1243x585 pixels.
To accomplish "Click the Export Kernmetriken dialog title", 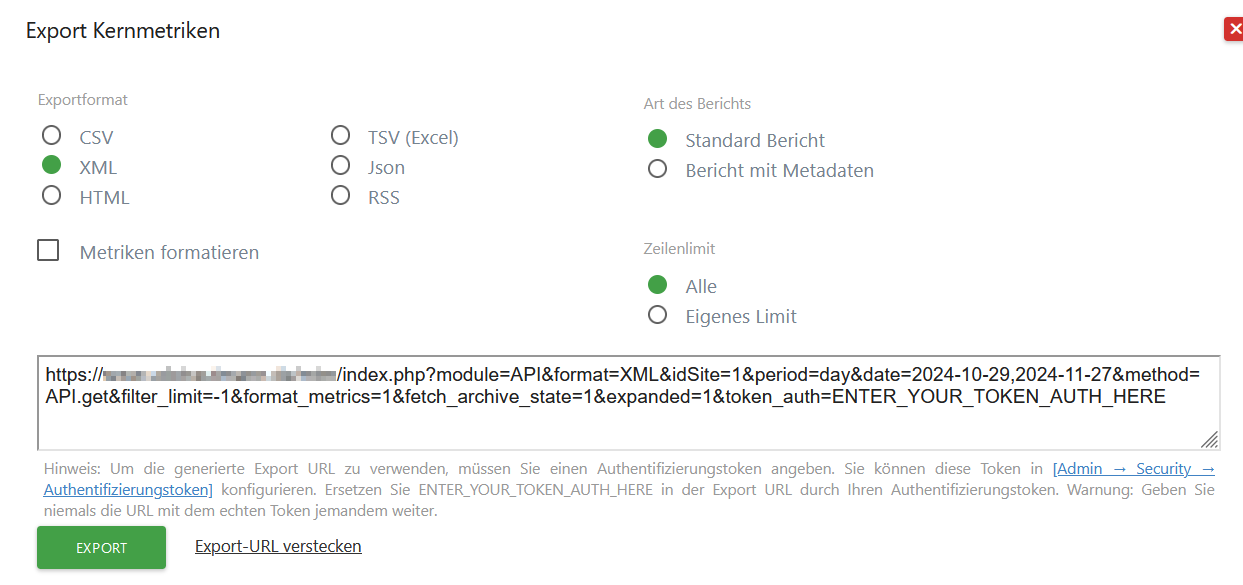I will pos(123,31).
